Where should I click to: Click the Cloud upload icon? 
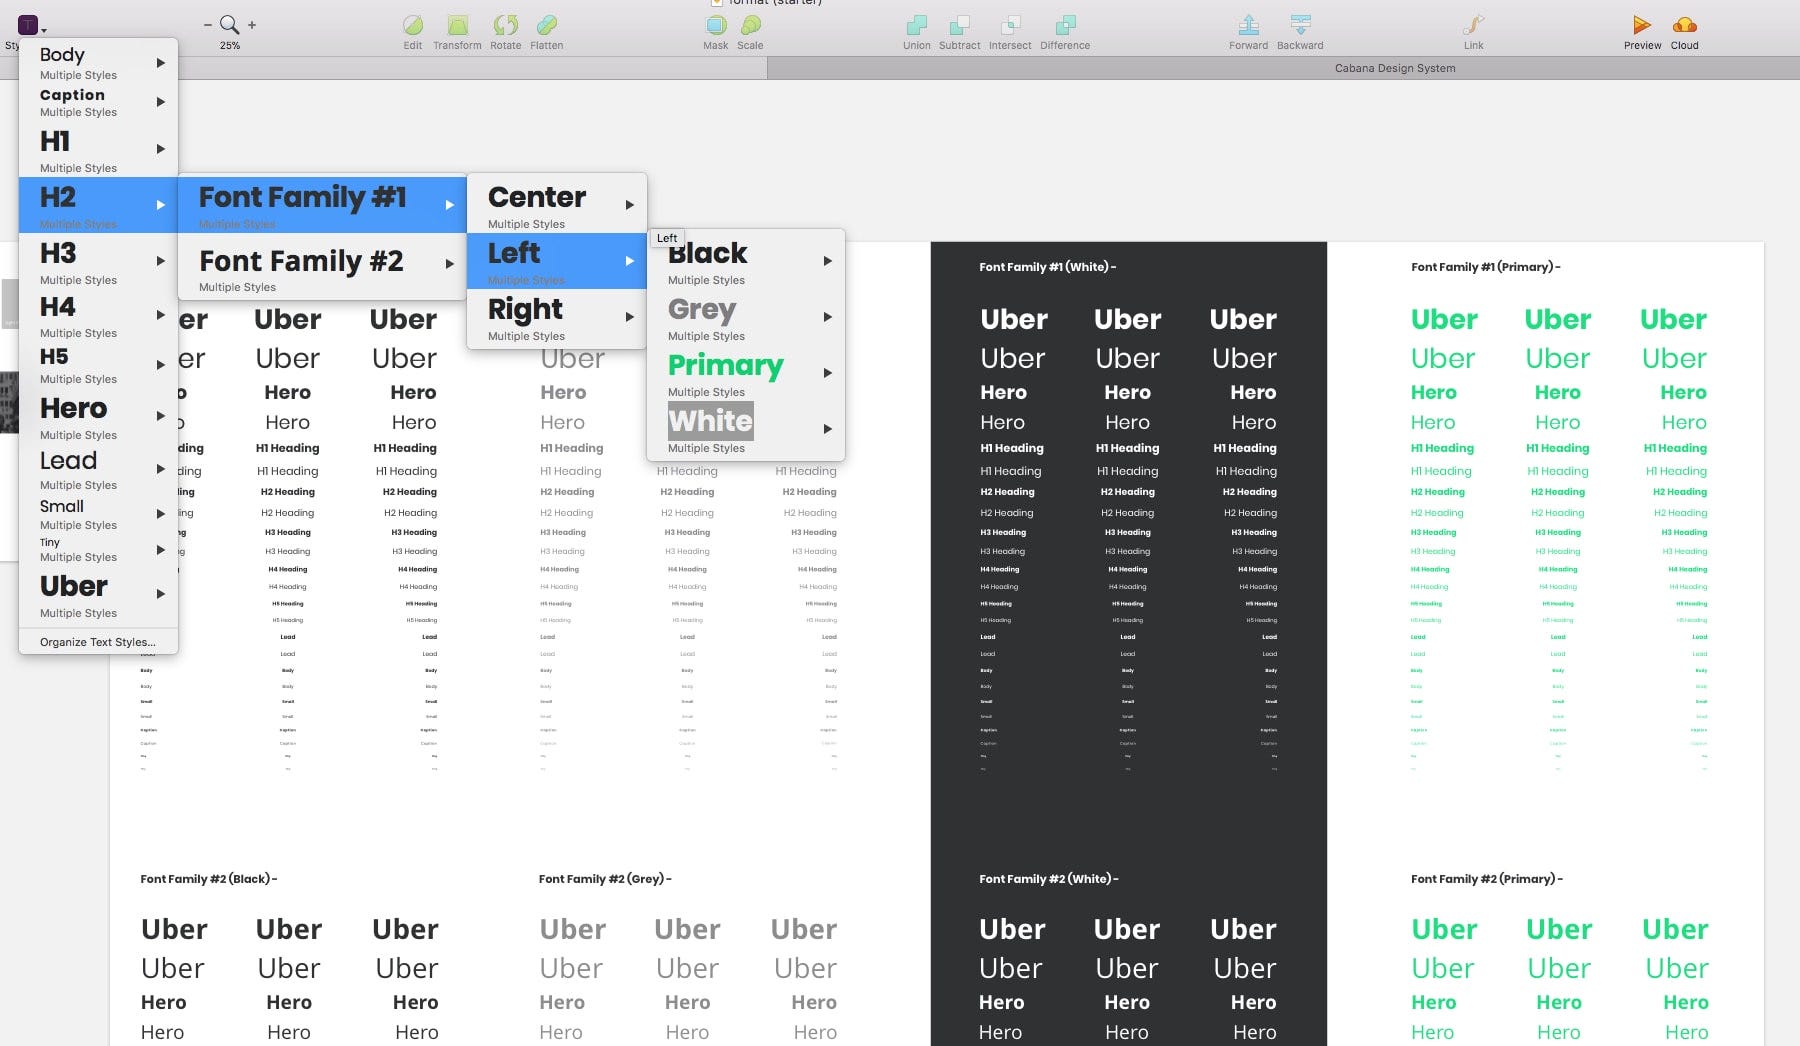coord(1684,25)
